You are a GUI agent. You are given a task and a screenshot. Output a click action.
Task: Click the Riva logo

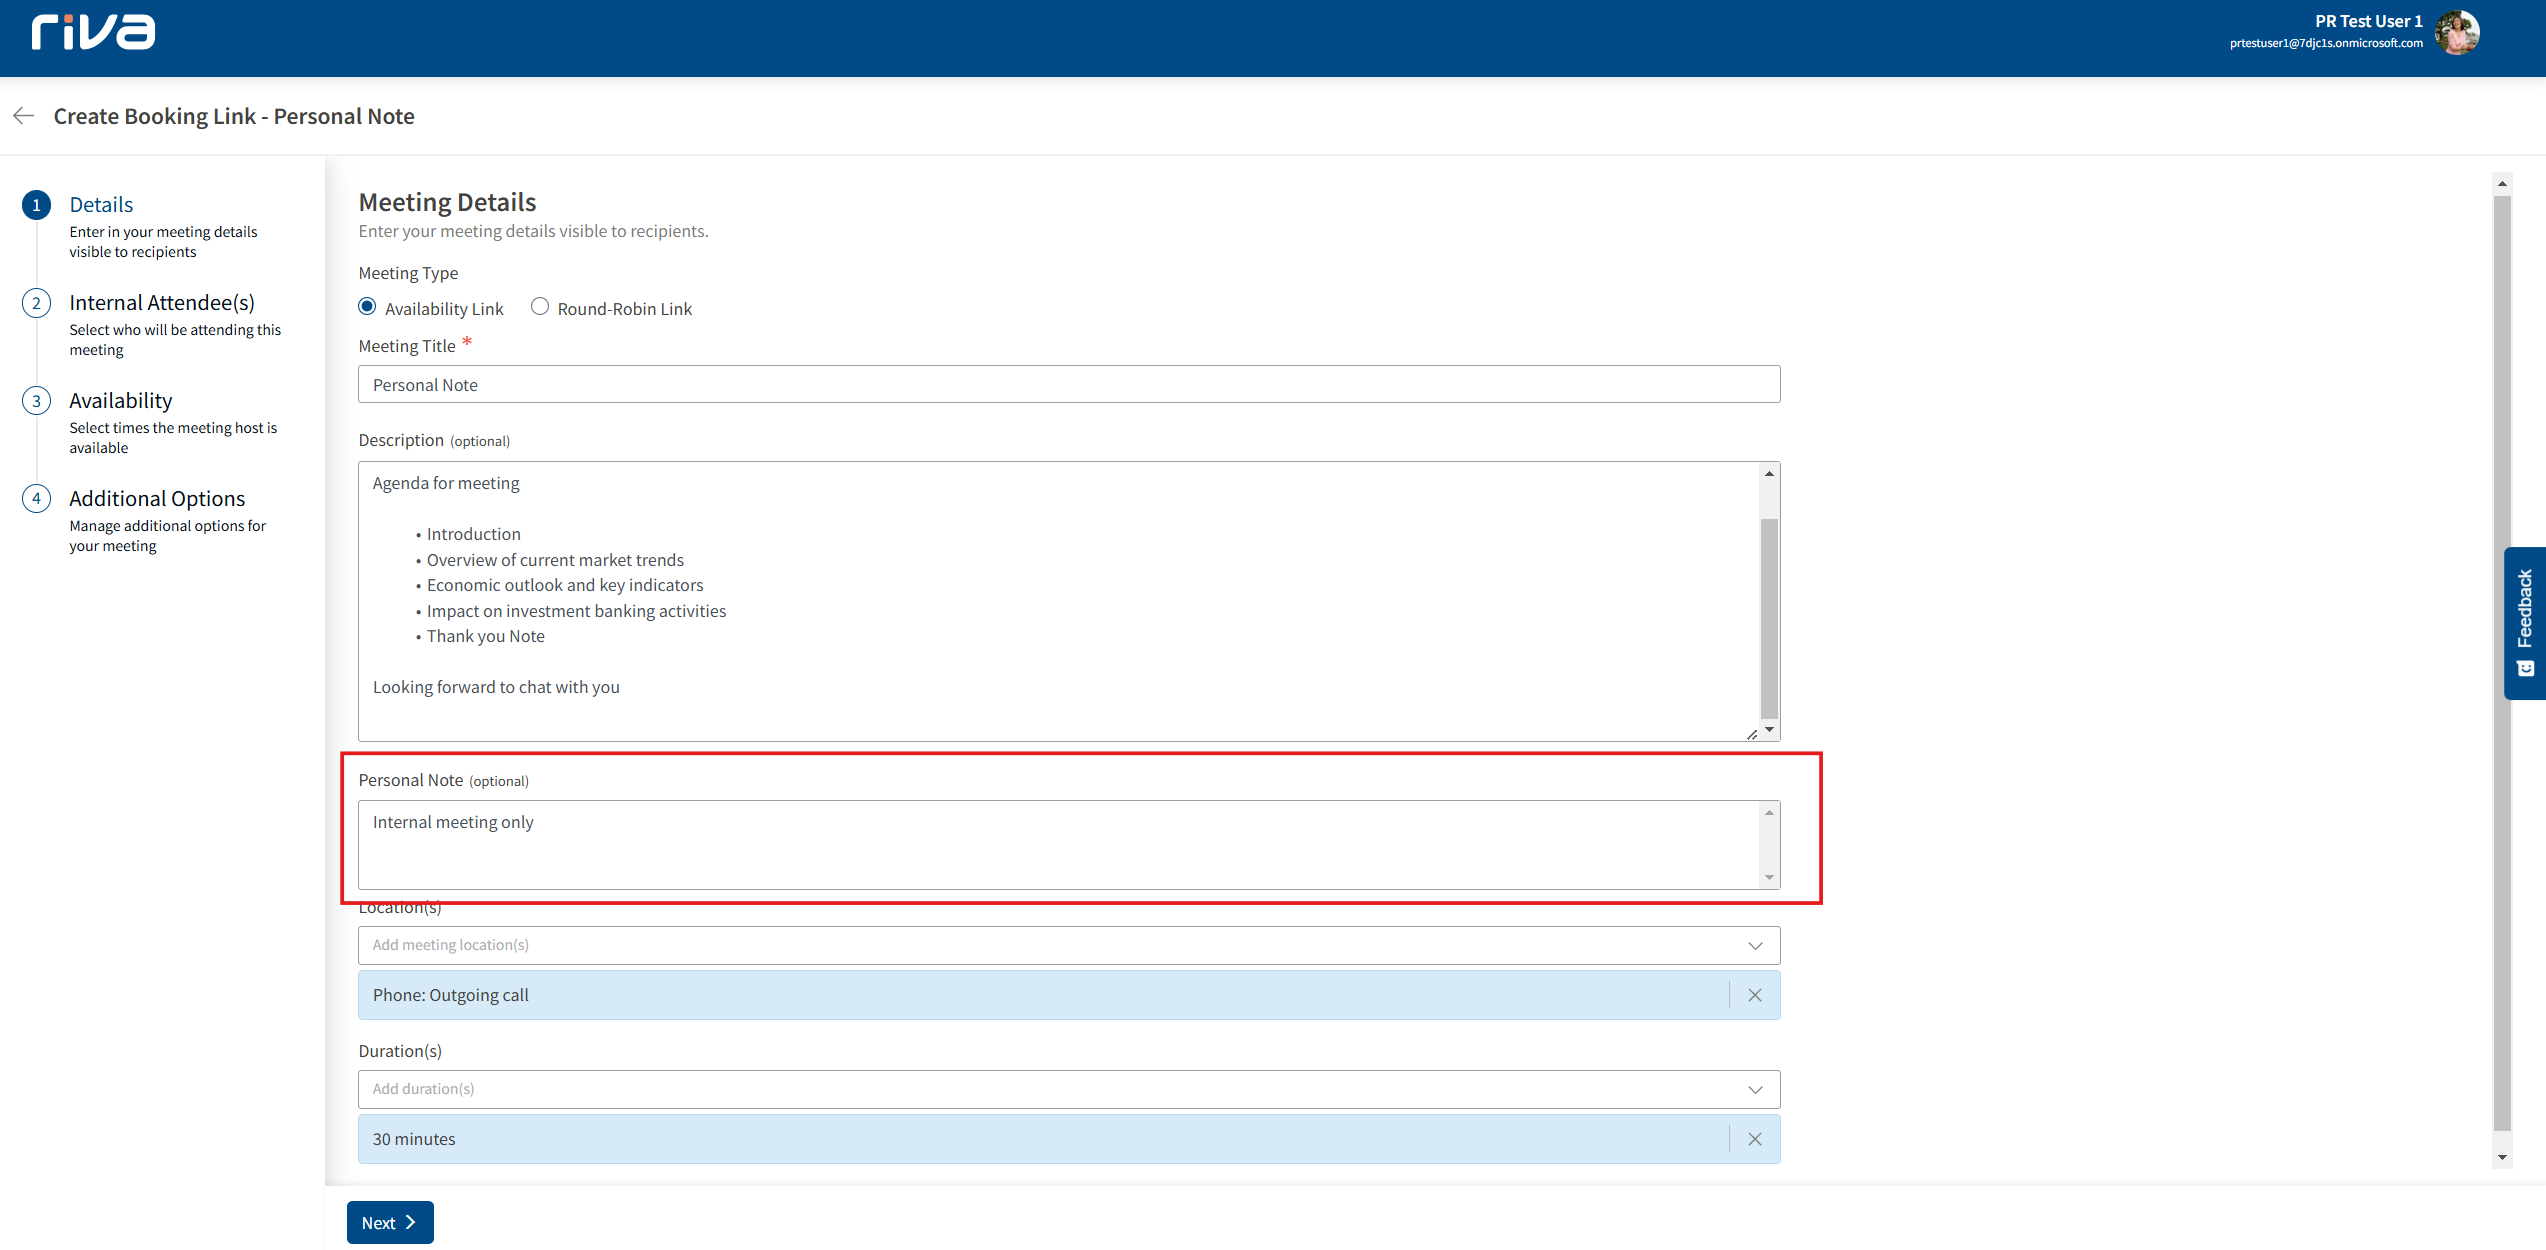[x=93, y=32]
